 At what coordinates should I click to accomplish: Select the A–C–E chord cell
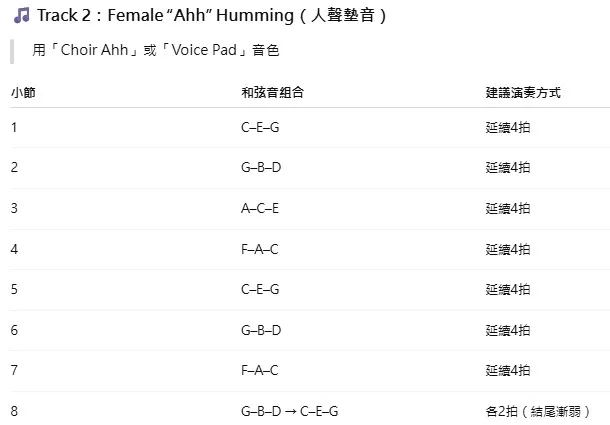(260, 208)
